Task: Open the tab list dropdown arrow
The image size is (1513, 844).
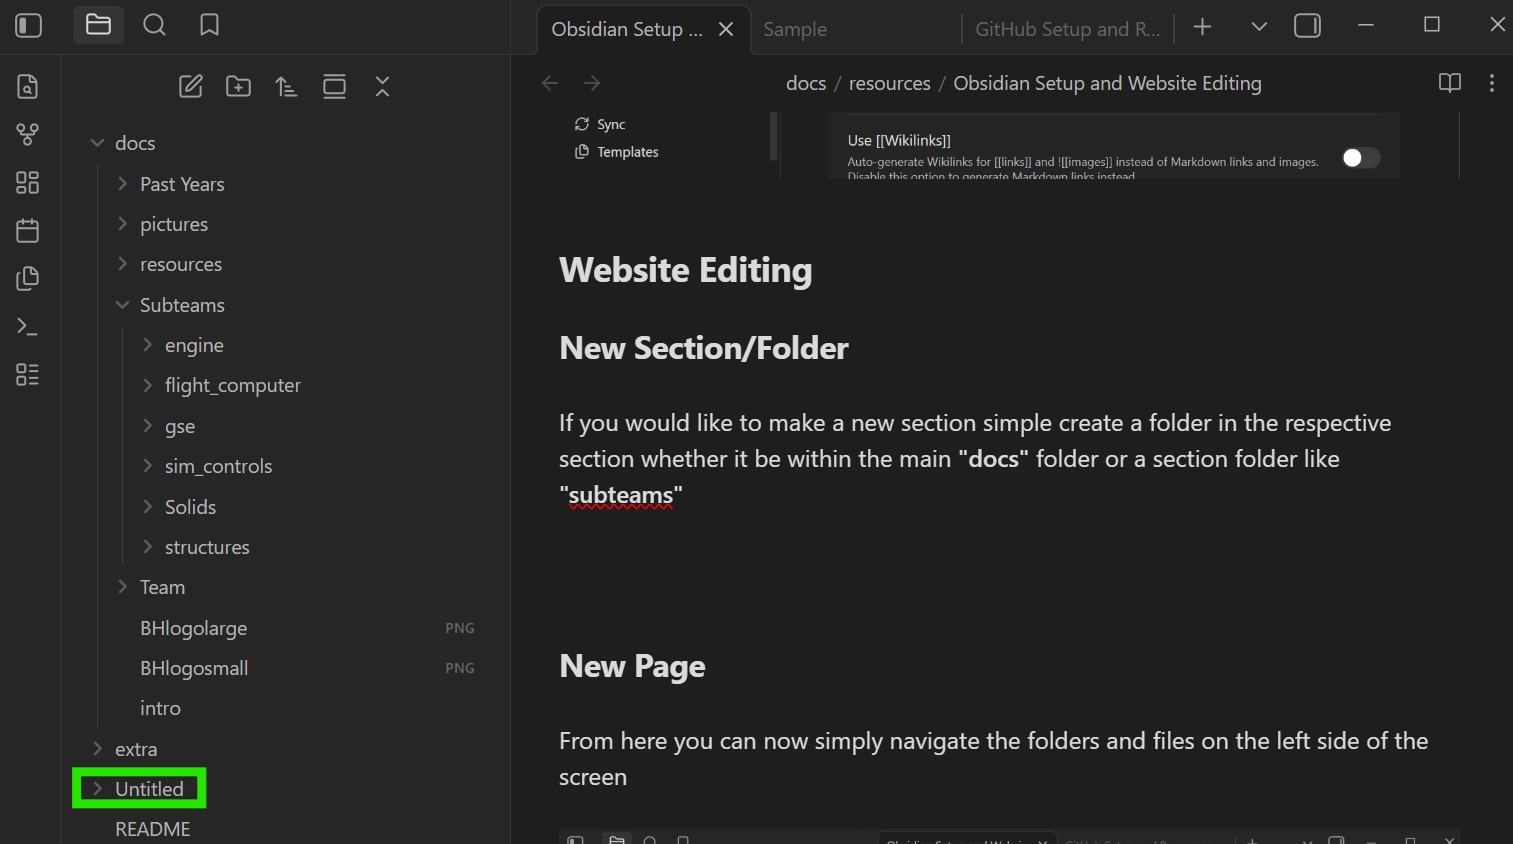Action: tap(1259, 26)
